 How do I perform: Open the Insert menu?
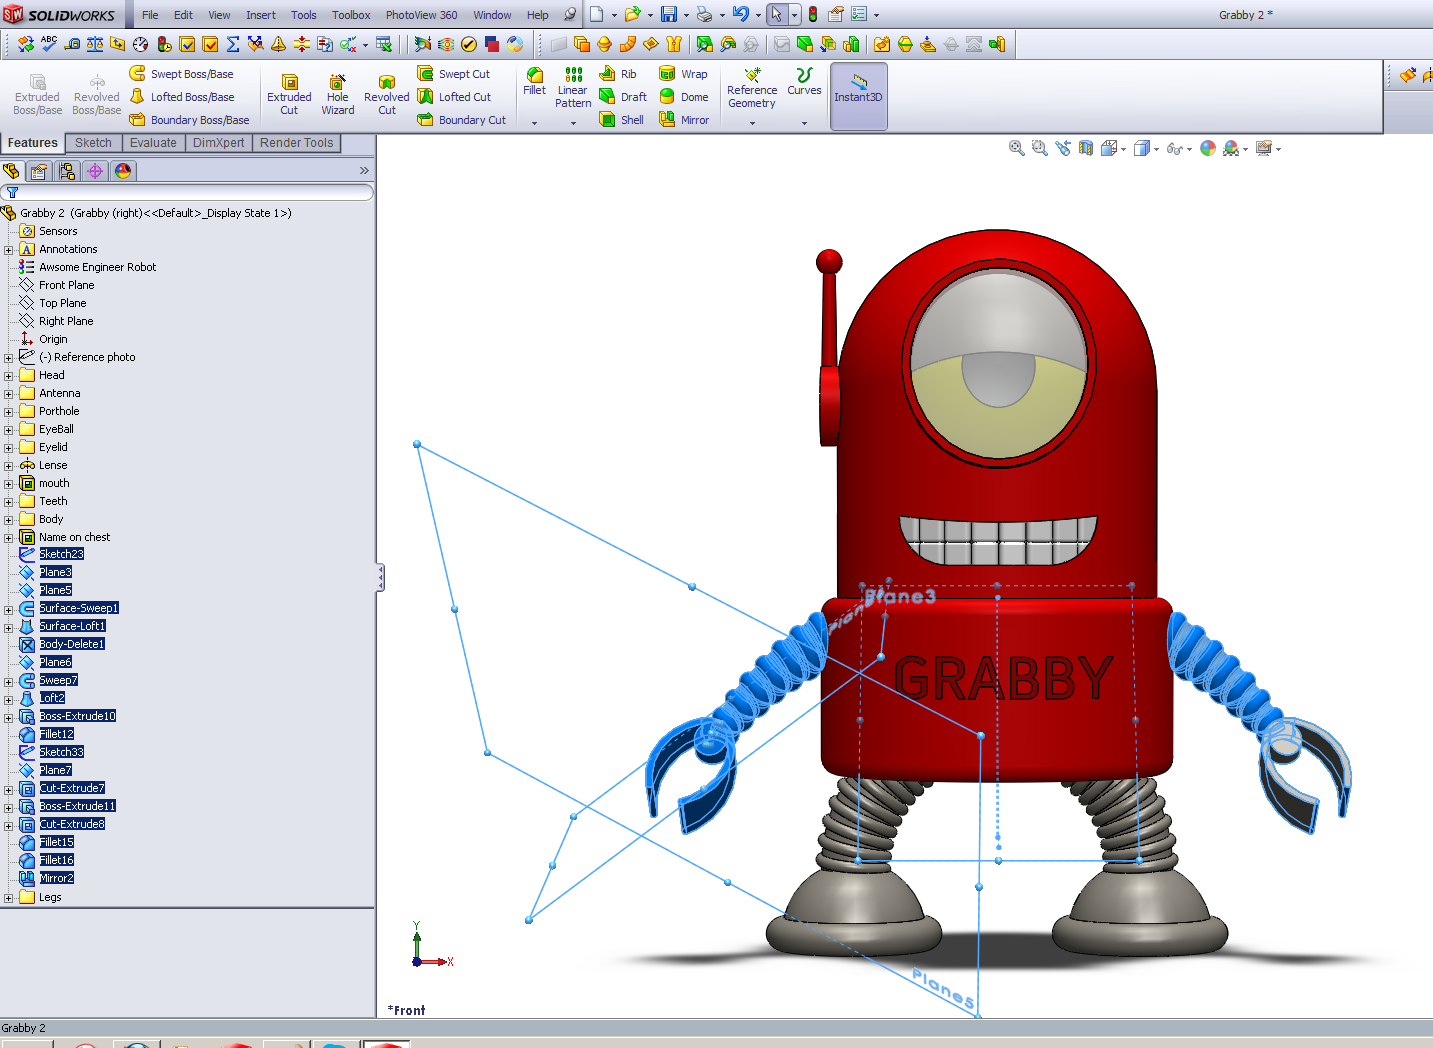[x=260, y=15]
